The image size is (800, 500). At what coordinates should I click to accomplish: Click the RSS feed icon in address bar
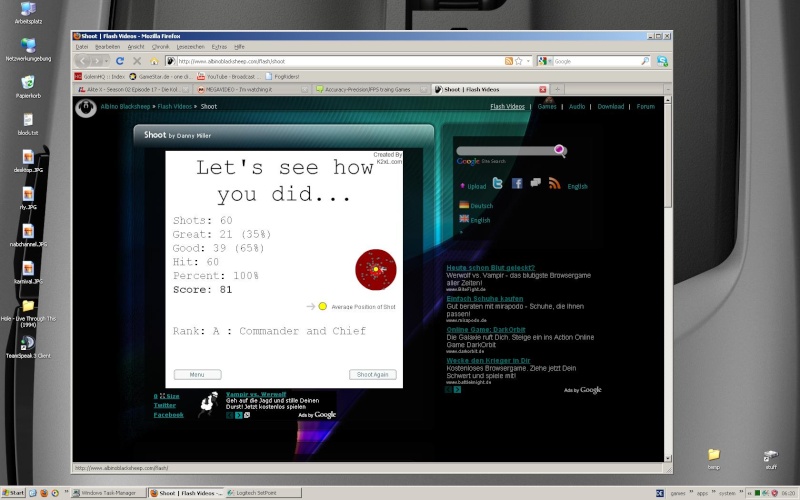coord(509,61)
